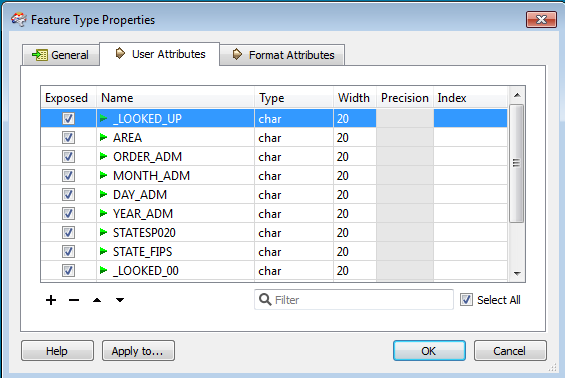Viewport: 565px width, 378px height.
Task: Open the Format Attributes tab
Action: [x=282, y=55]
